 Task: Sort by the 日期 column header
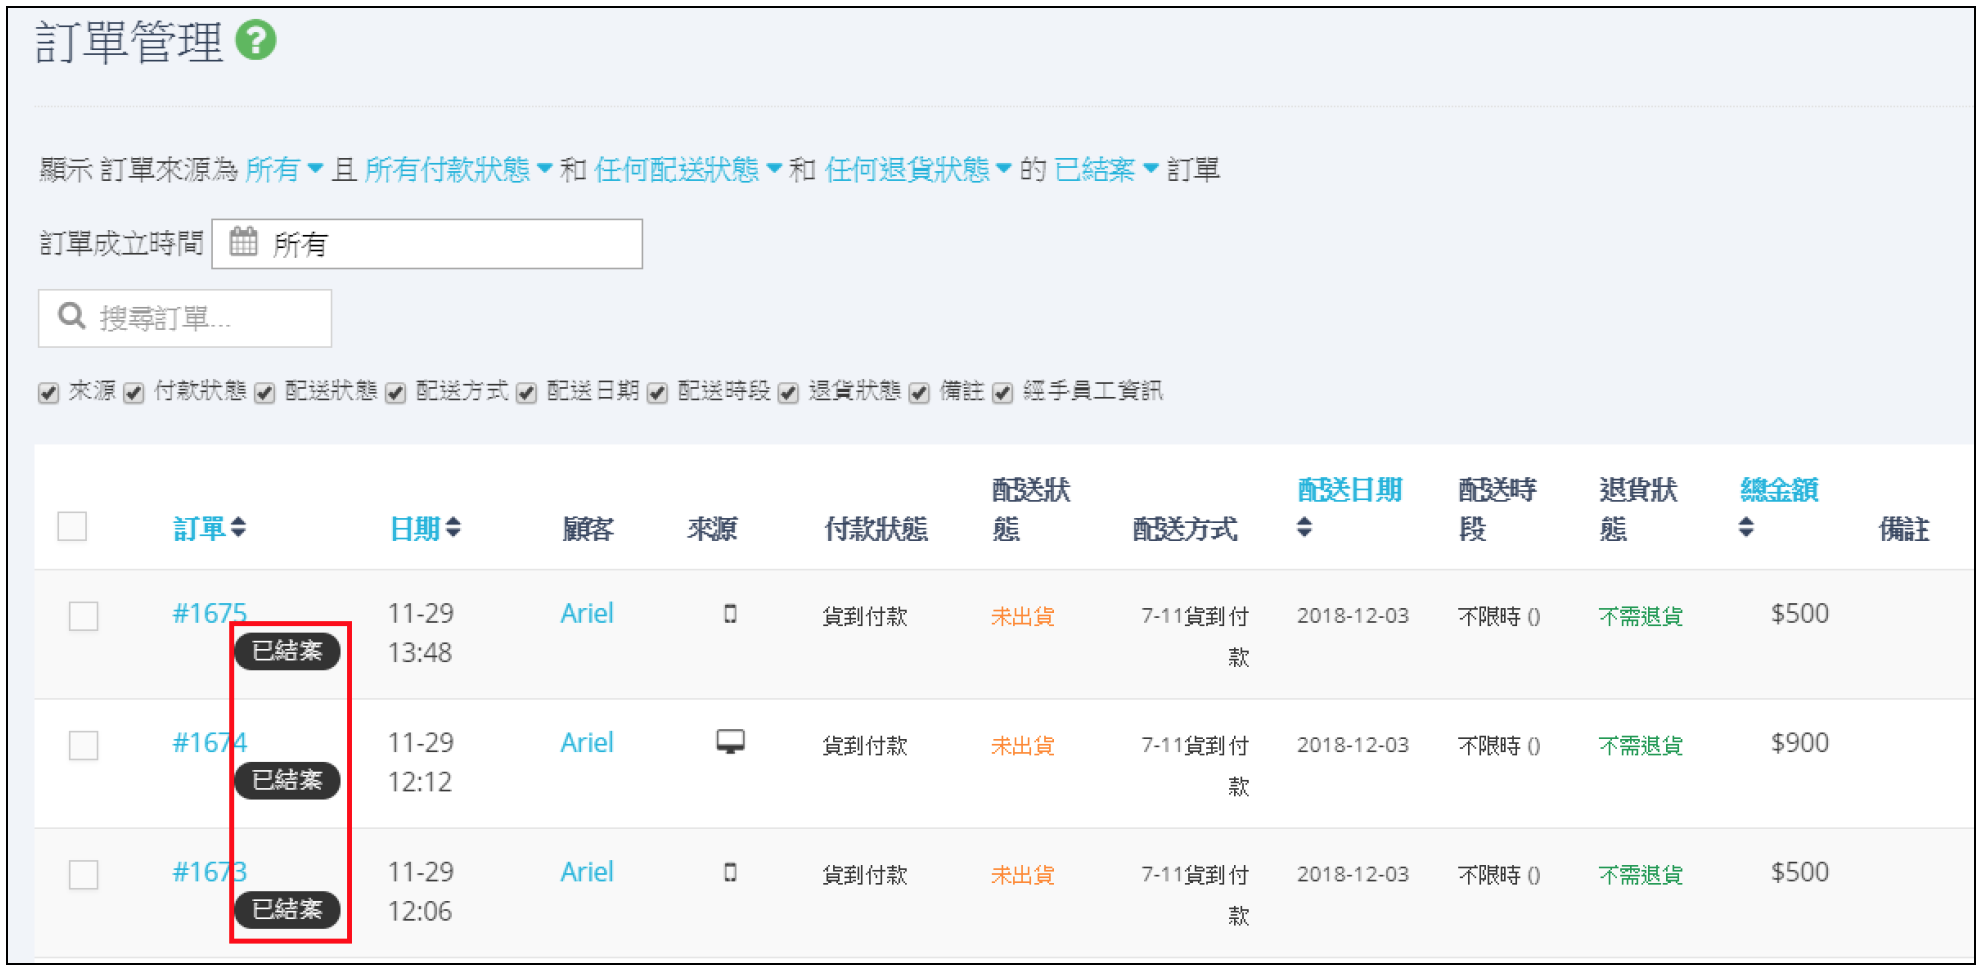[425, 528]
